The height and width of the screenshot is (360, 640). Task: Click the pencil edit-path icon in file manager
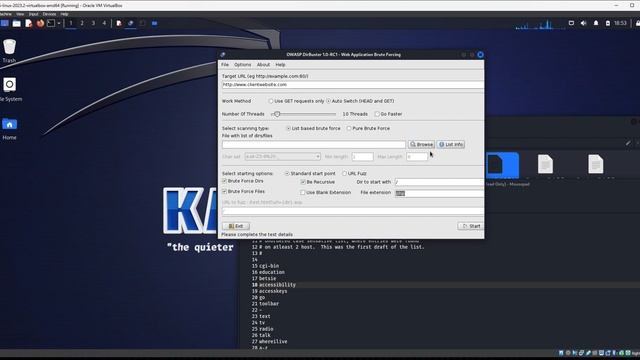(628, 143)
